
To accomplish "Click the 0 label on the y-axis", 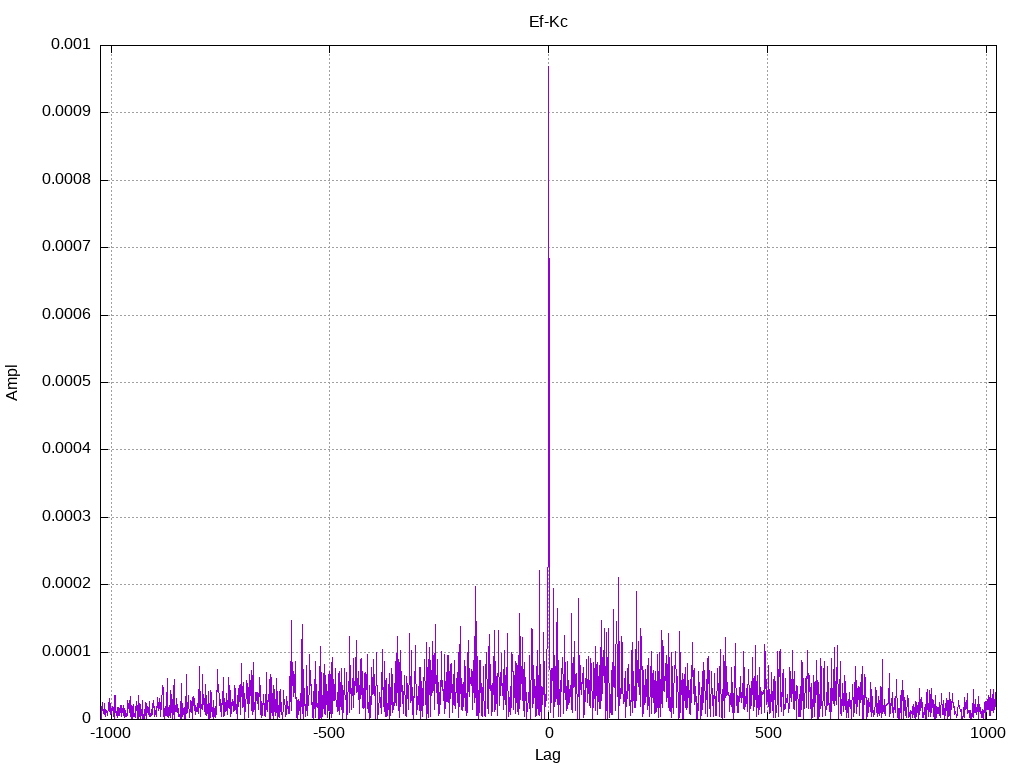I will 86,719.
